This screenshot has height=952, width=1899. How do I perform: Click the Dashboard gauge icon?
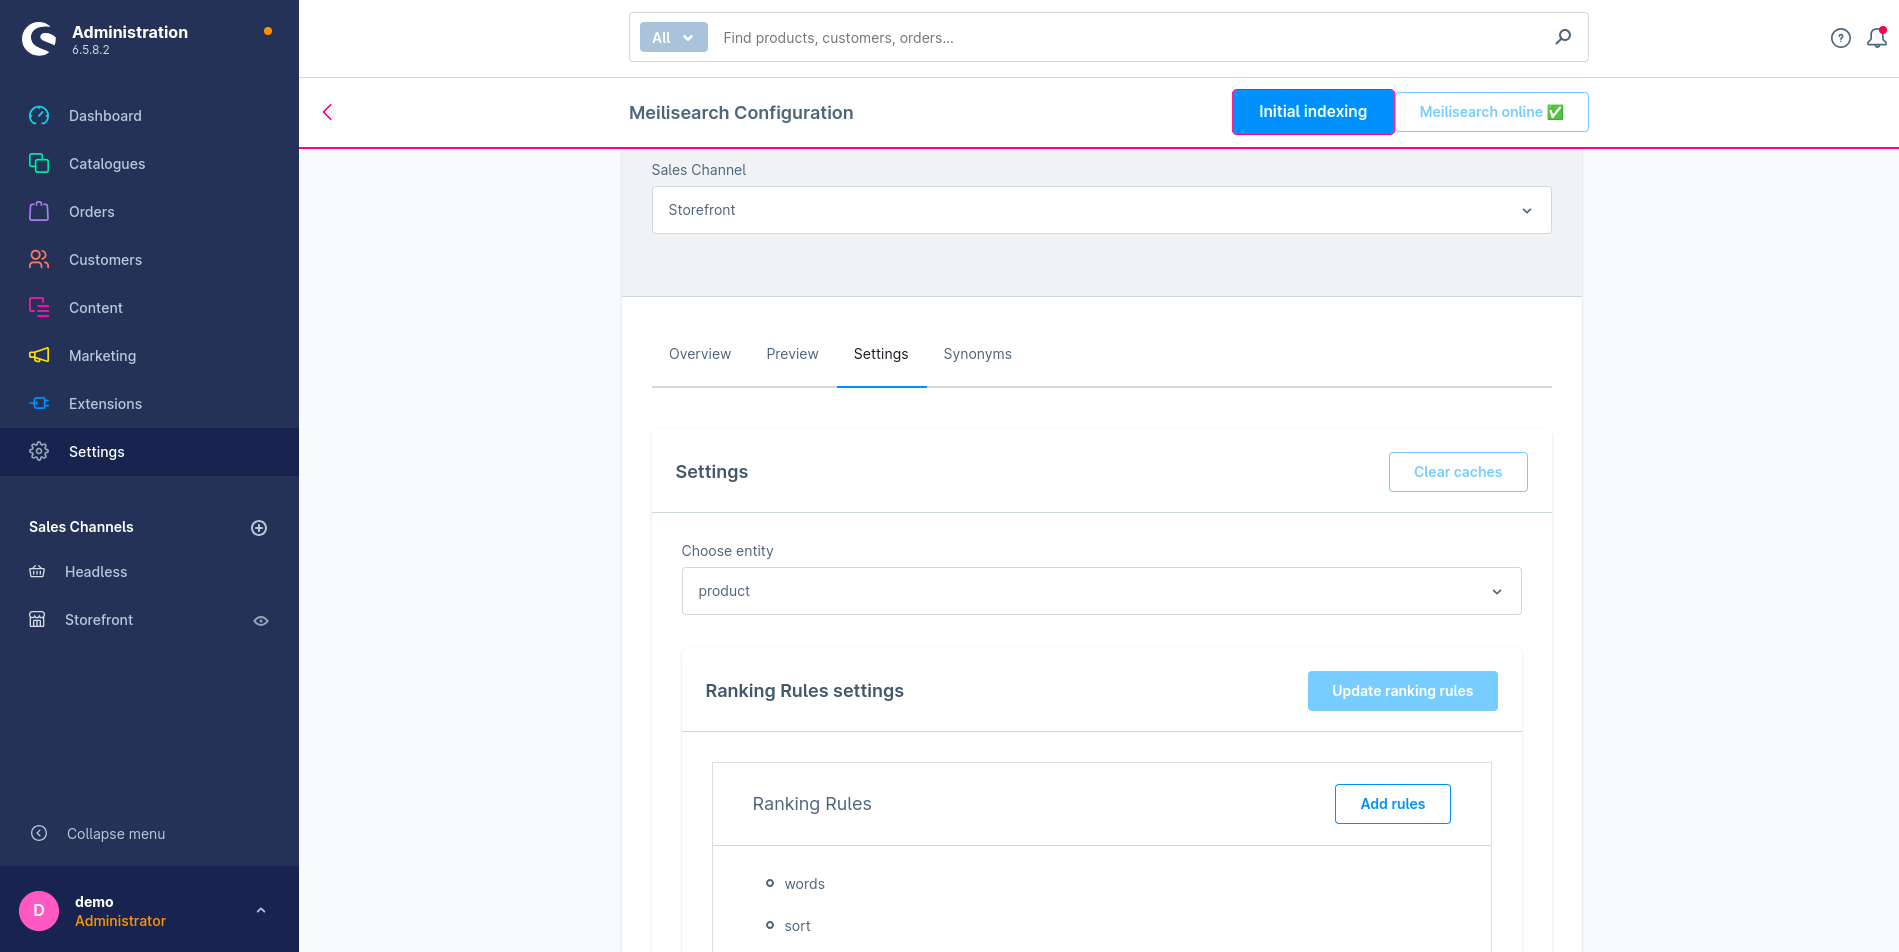[x=39, y=116]
